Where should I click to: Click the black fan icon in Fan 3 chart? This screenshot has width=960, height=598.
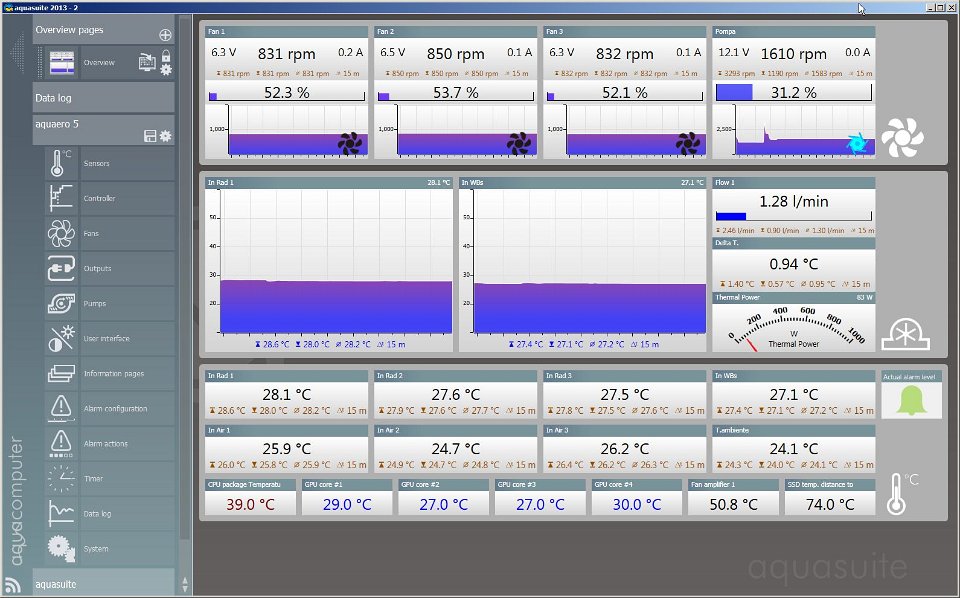(688, 144)
